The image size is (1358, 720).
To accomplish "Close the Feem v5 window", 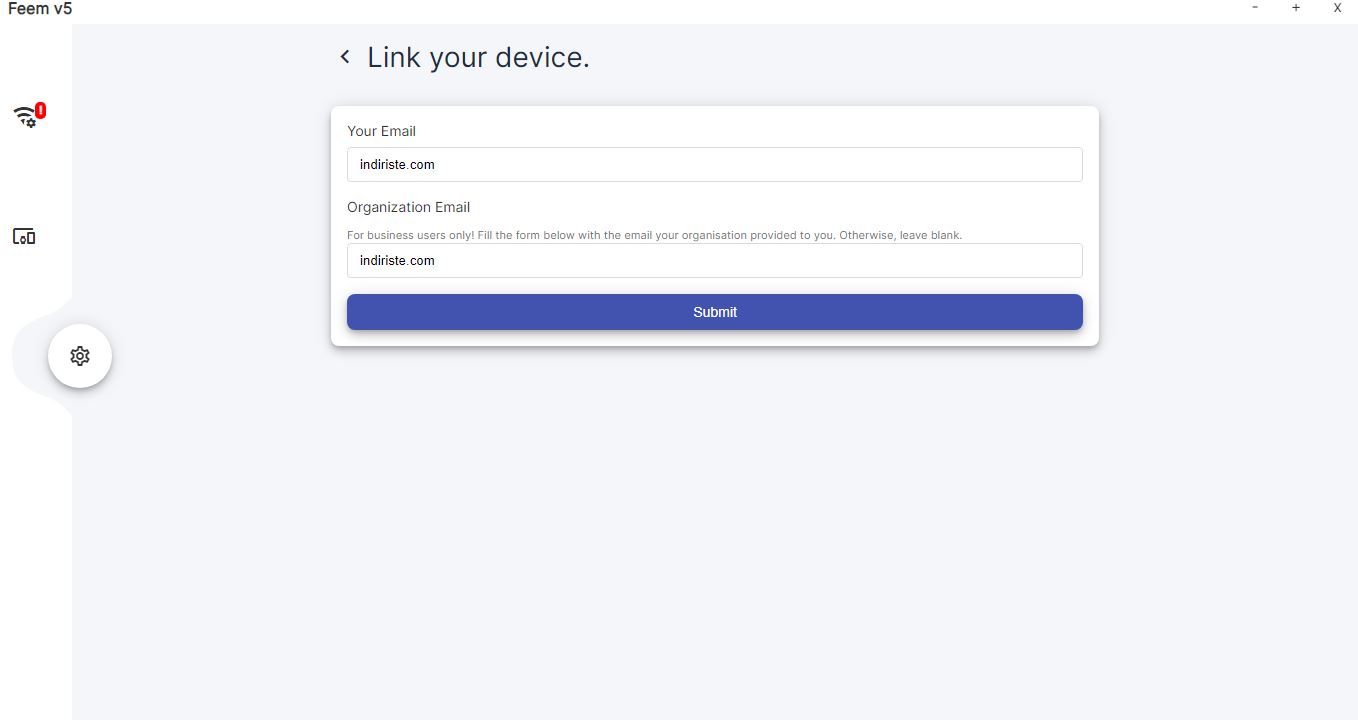I will pos(1337,8).
